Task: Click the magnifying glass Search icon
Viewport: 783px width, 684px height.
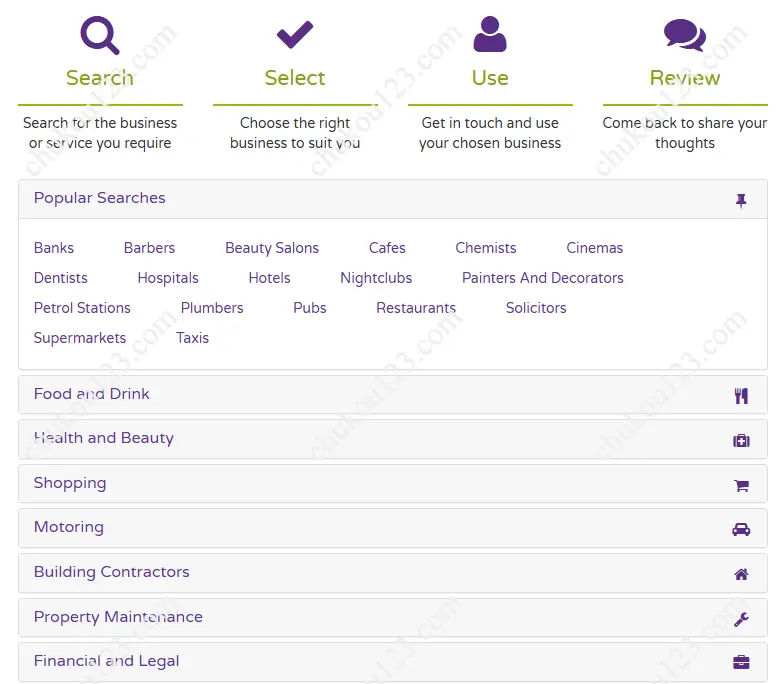Action: pyautogui.click(x=100, y=35)
